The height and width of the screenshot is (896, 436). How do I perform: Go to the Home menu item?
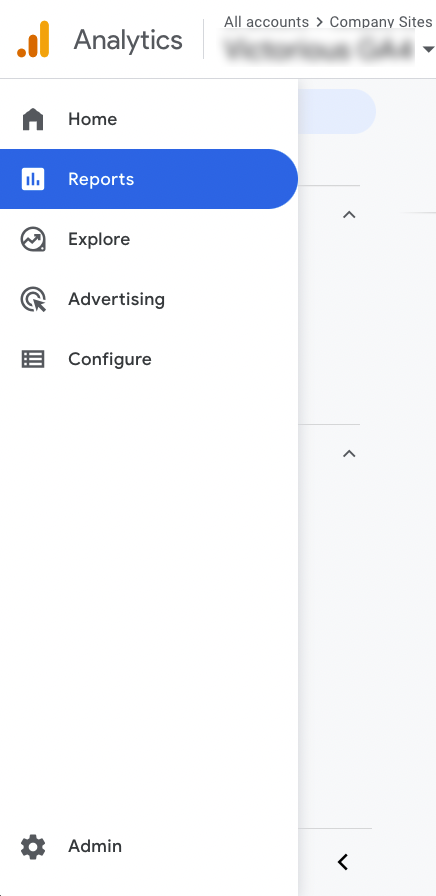click(x=93, y=119)
